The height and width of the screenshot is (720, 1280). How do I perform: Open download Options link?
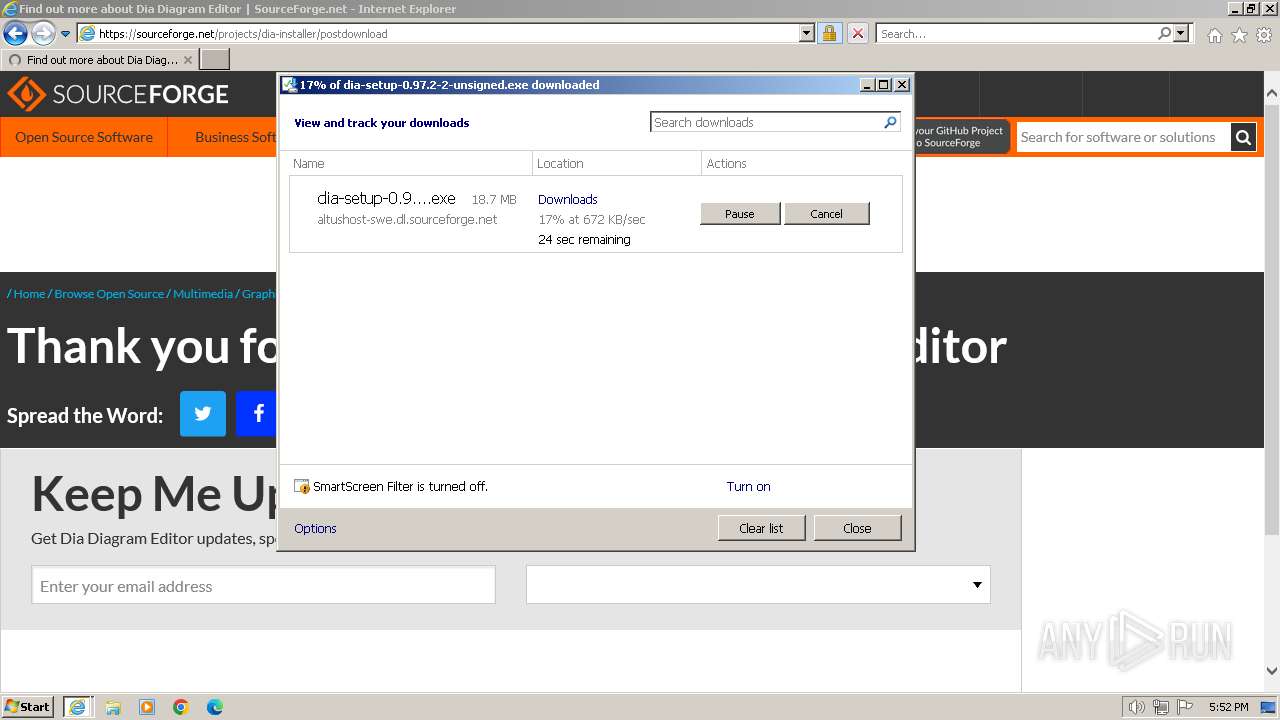pyautogui.click(x=315, y=528)
